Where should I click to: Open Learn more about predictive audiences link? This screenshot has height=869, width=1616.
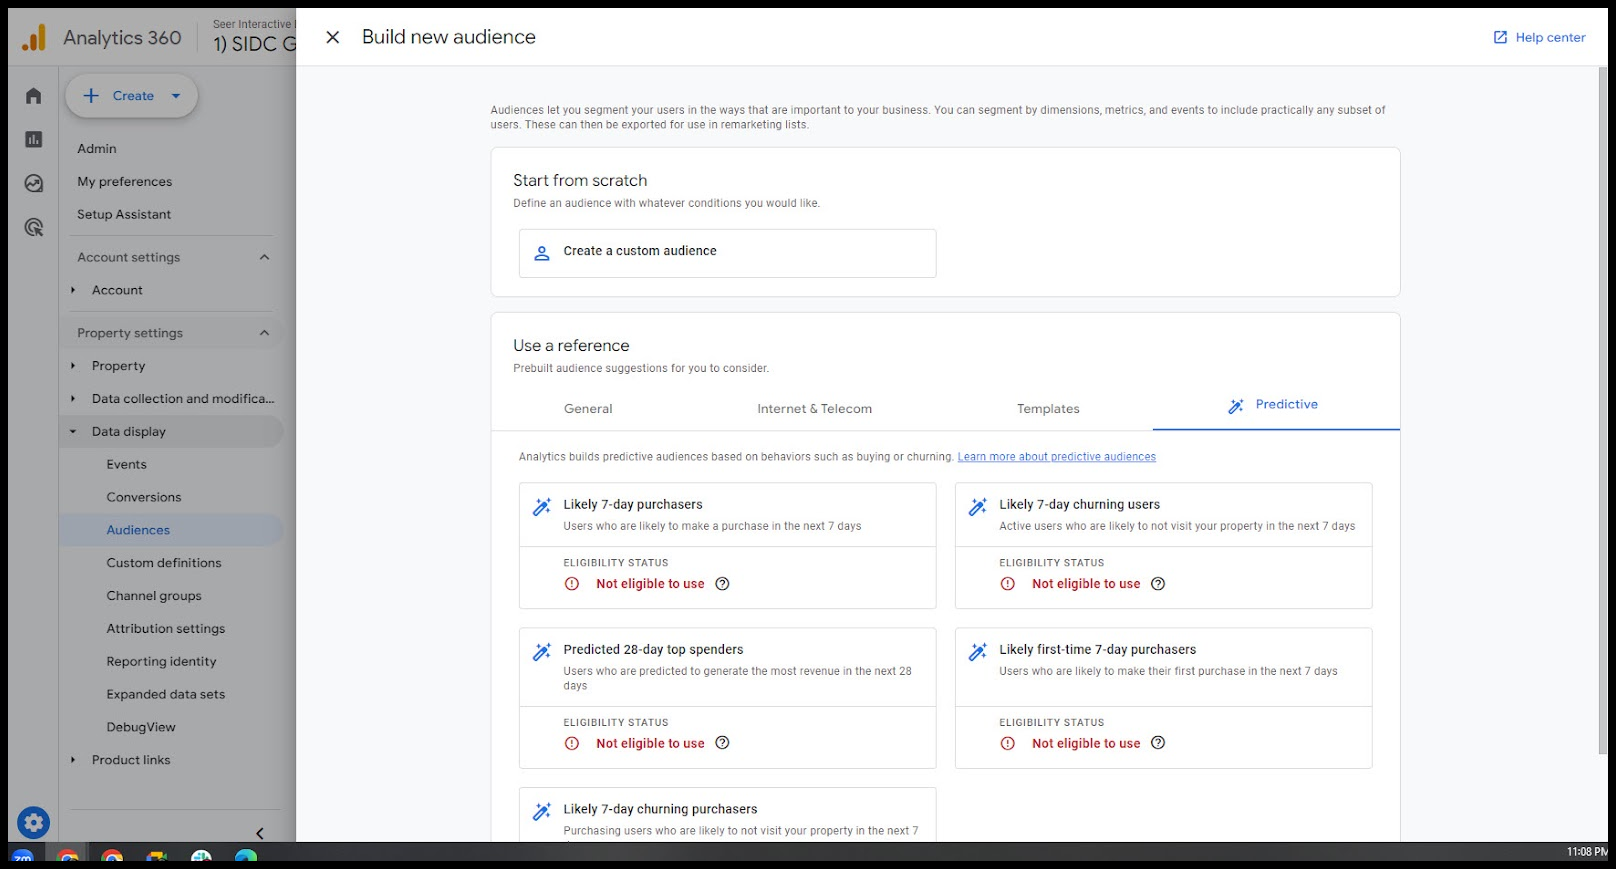click(x=1056, y=457)
